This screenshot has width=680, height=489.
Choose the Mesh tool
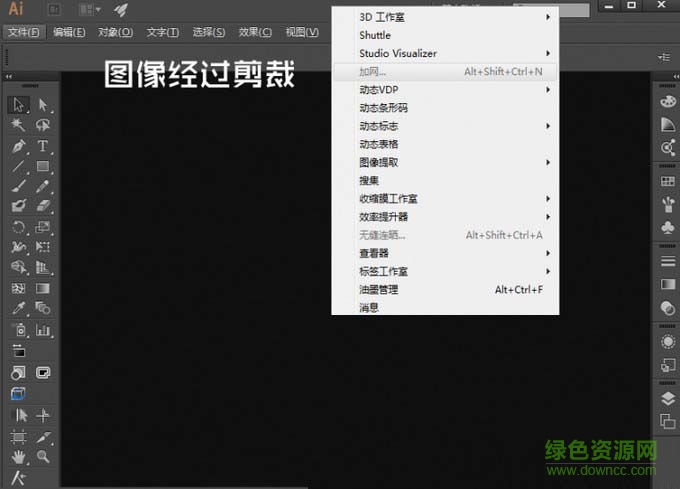(x=18, y=288)
